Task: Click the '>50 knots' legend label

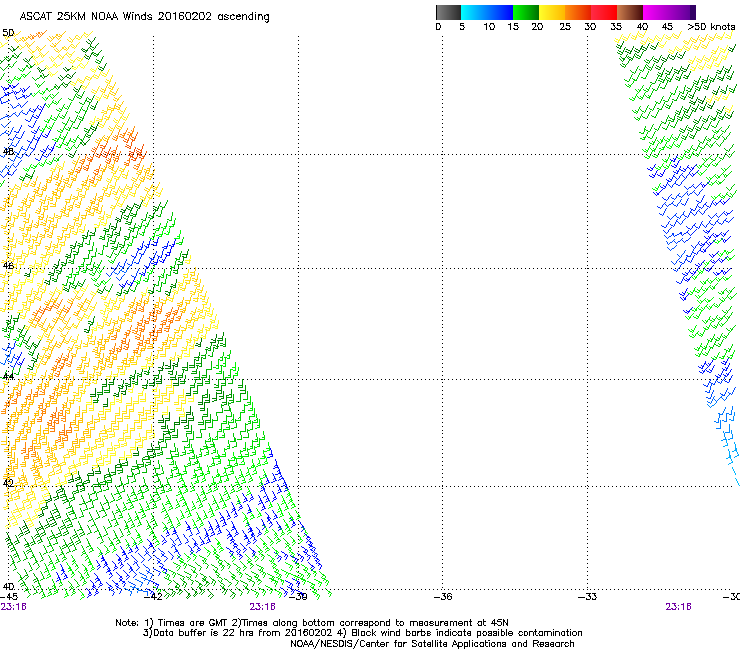Action: point(711,27)
